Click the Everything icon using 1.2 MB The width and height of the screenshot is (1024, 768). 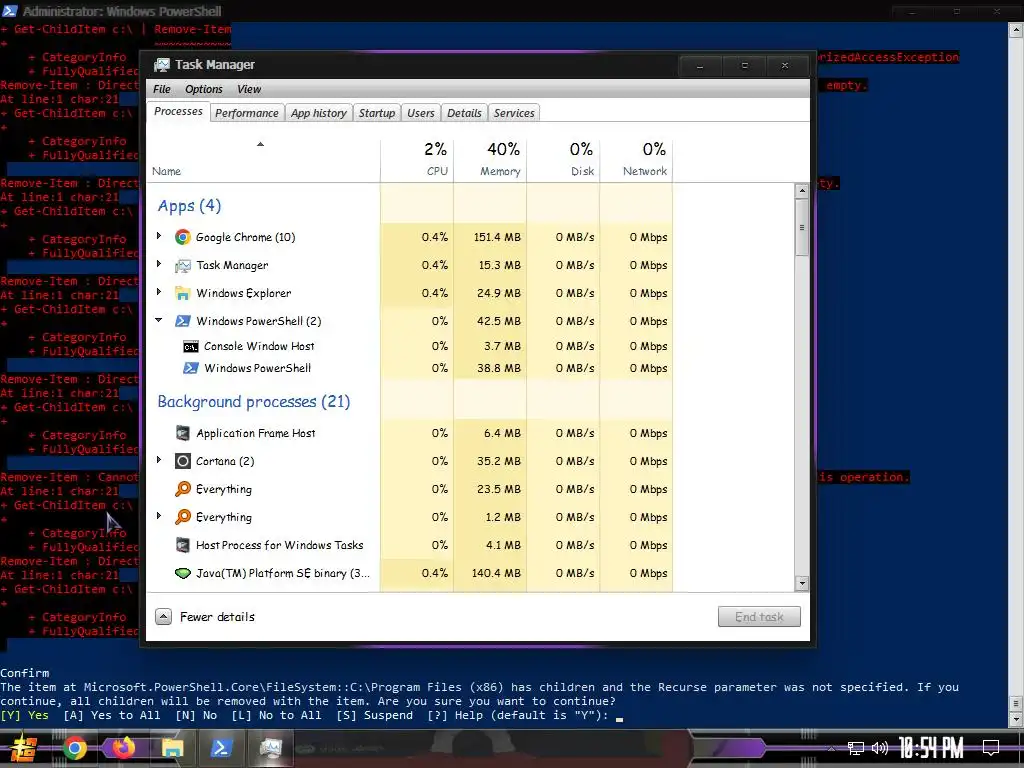(x=183, y=517)
